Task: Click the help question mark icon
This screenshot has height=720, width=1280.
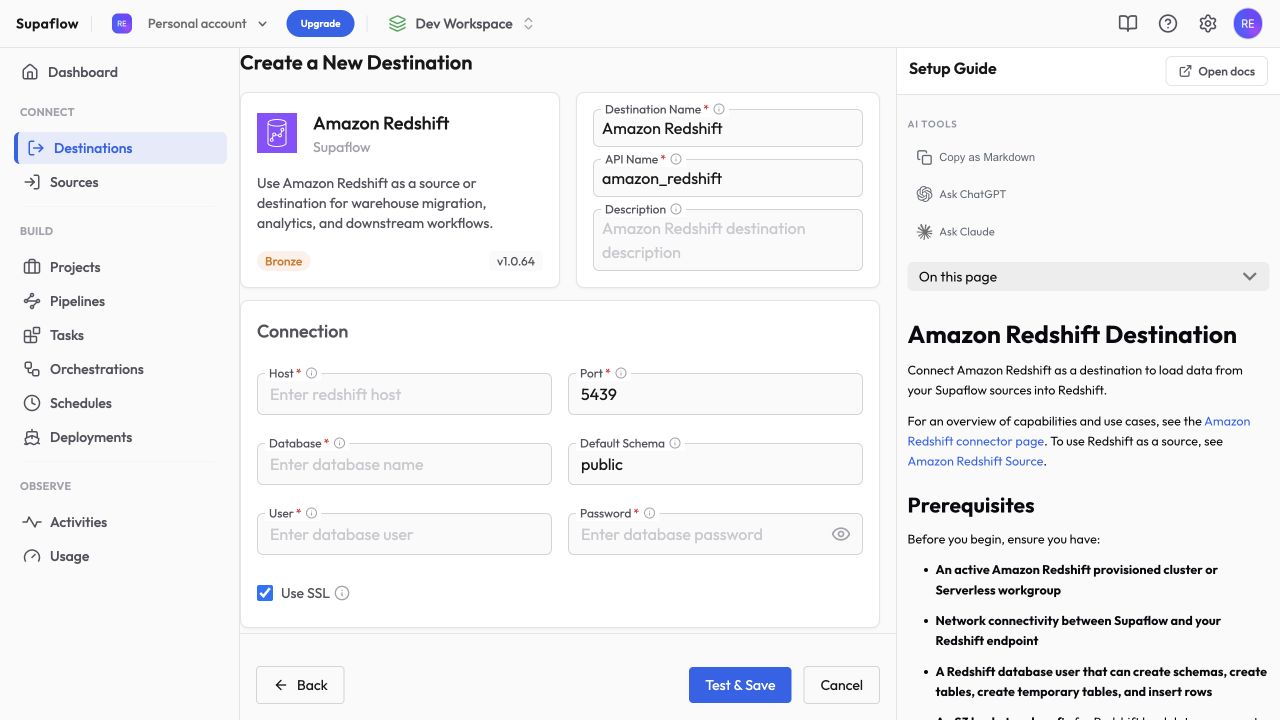Action: 1168,23
